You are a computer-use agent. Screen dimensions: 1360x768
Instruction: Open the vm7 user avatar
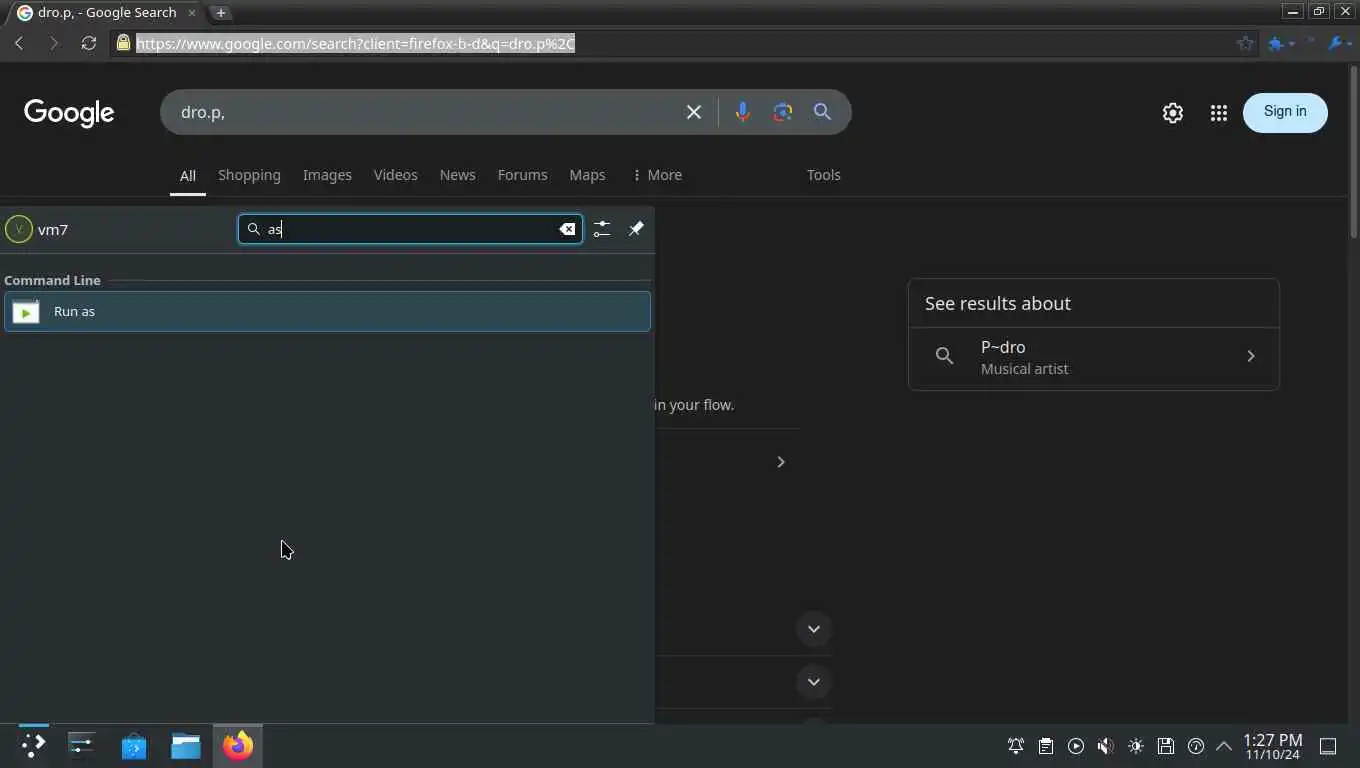(x=18, y=229)
